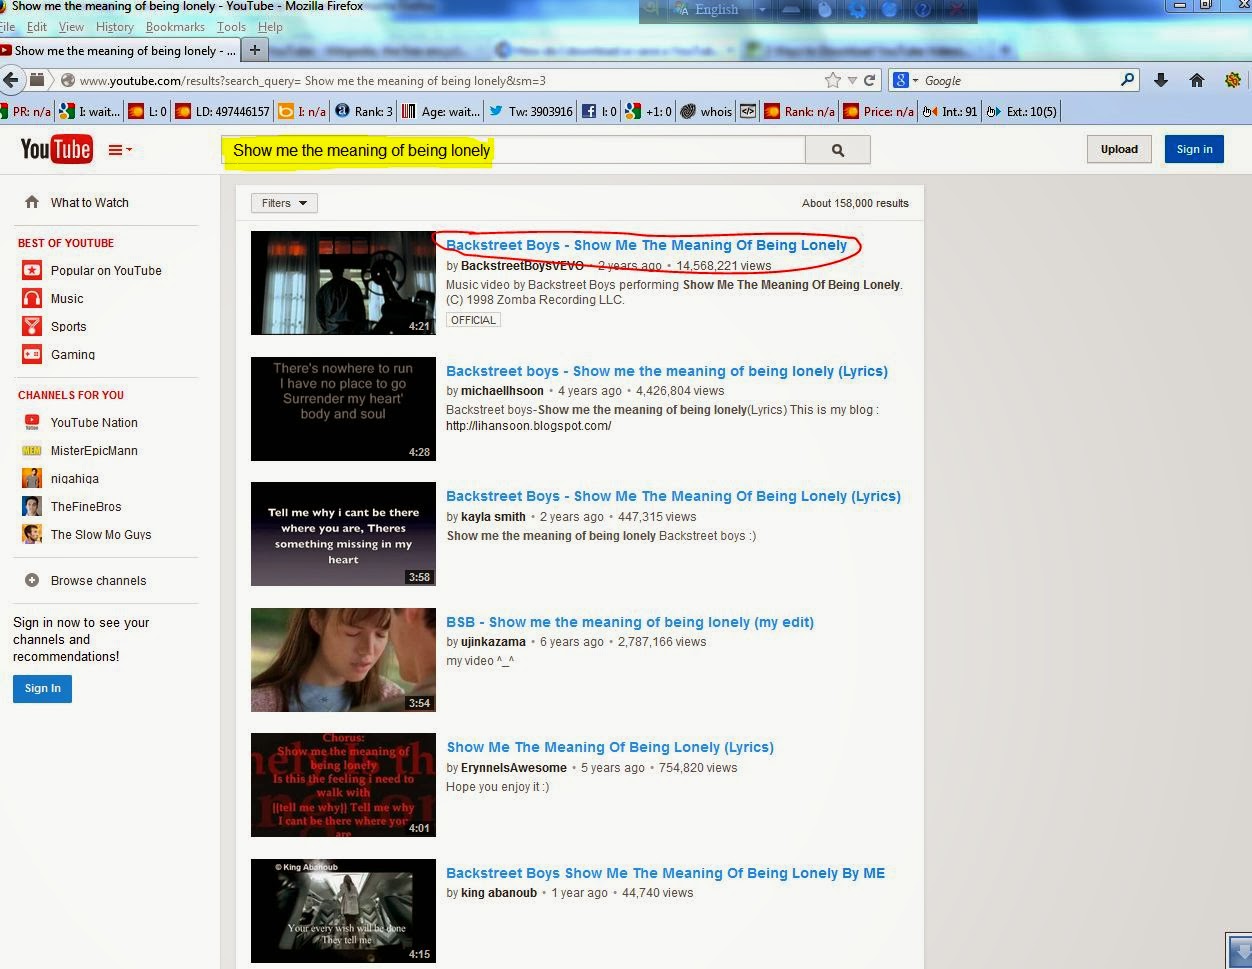Click the Alexa Rank: 3 toolbar item
Image resolution: width=1252 pixels, height=969 pixels.
pyautogui.click(x=364, y=111)
